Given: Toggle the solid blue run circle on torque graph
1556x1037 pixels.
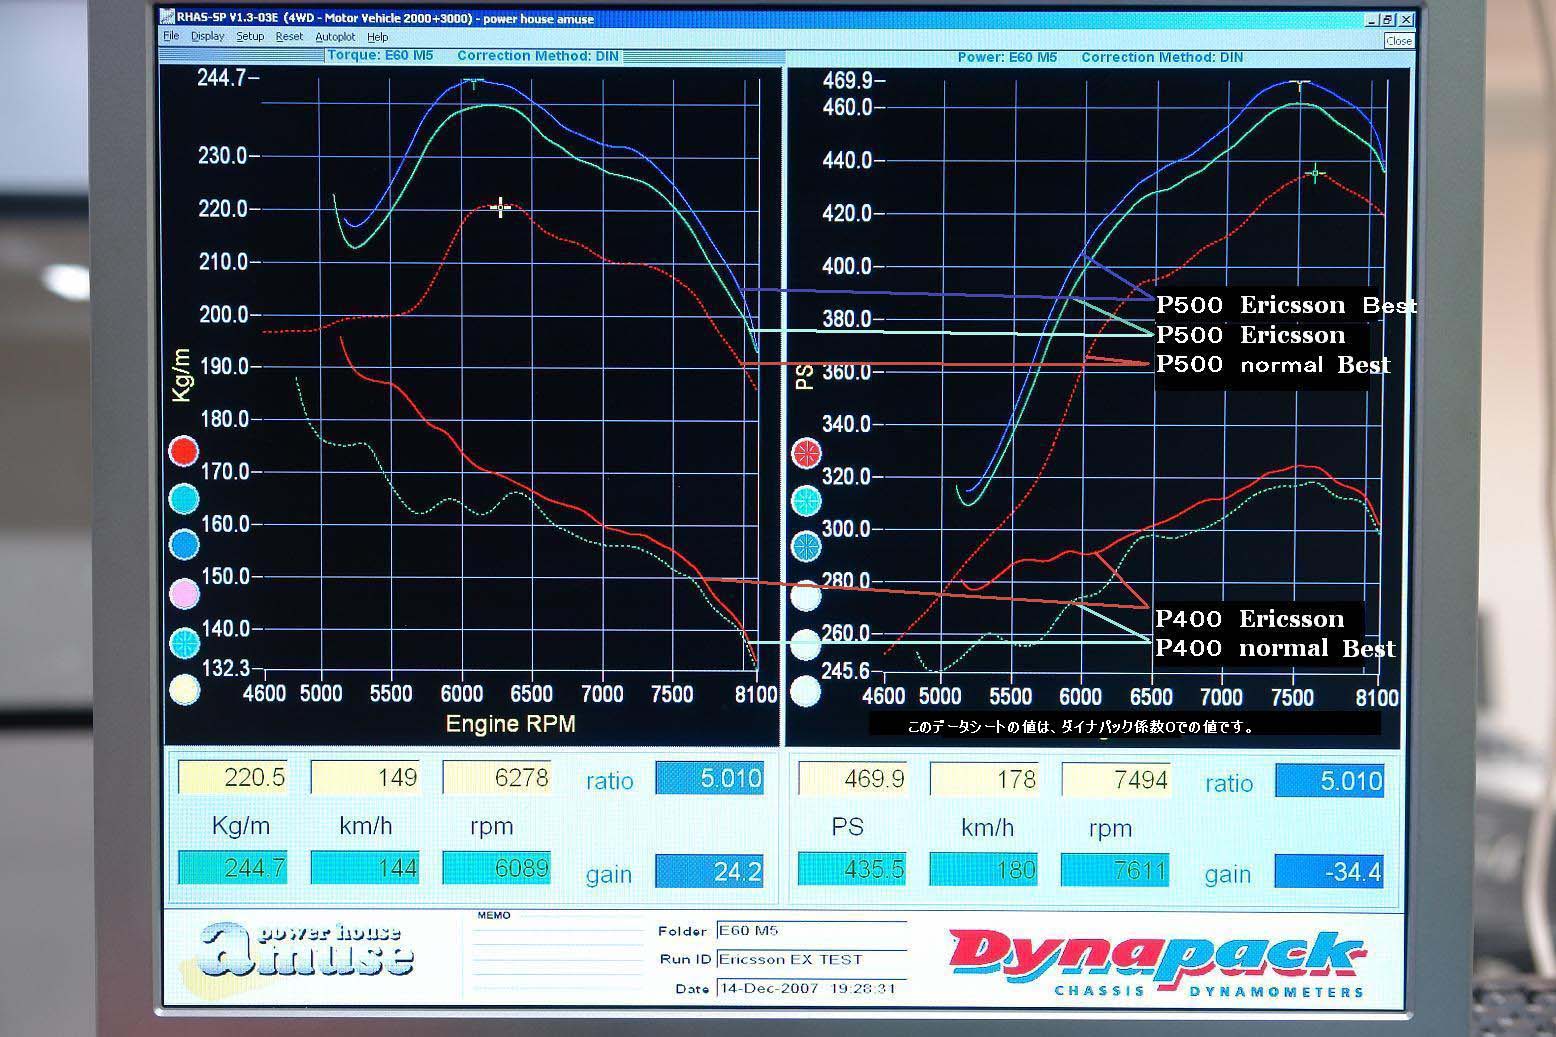Looking at the screenshot, I should pyautogui.click(x=184, y=544).
